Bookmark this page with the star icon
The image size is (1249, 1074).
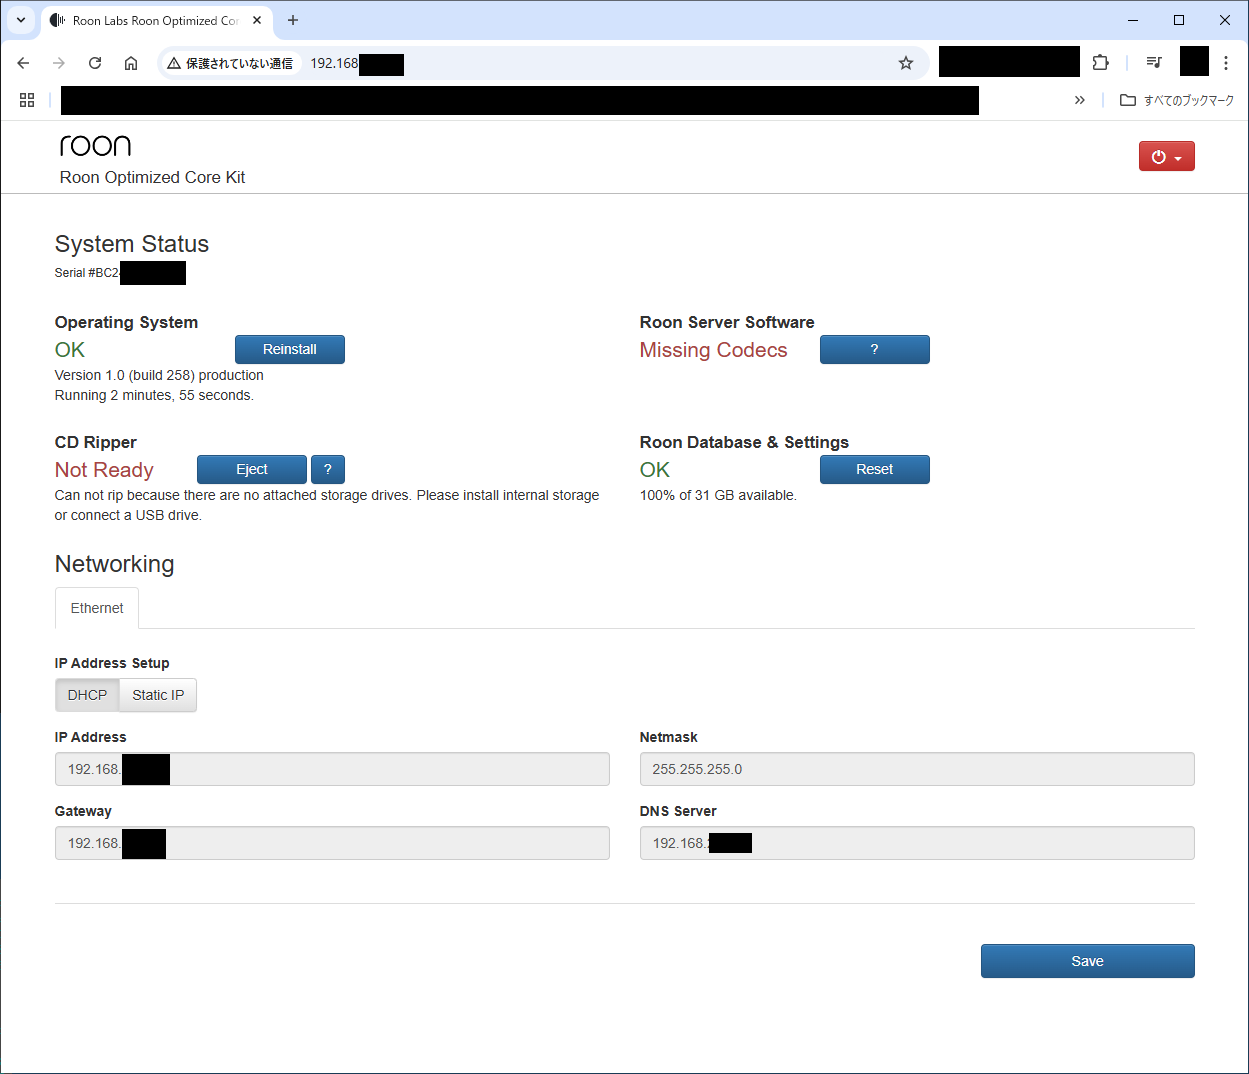pyautogui.click(x=906, y=63)
